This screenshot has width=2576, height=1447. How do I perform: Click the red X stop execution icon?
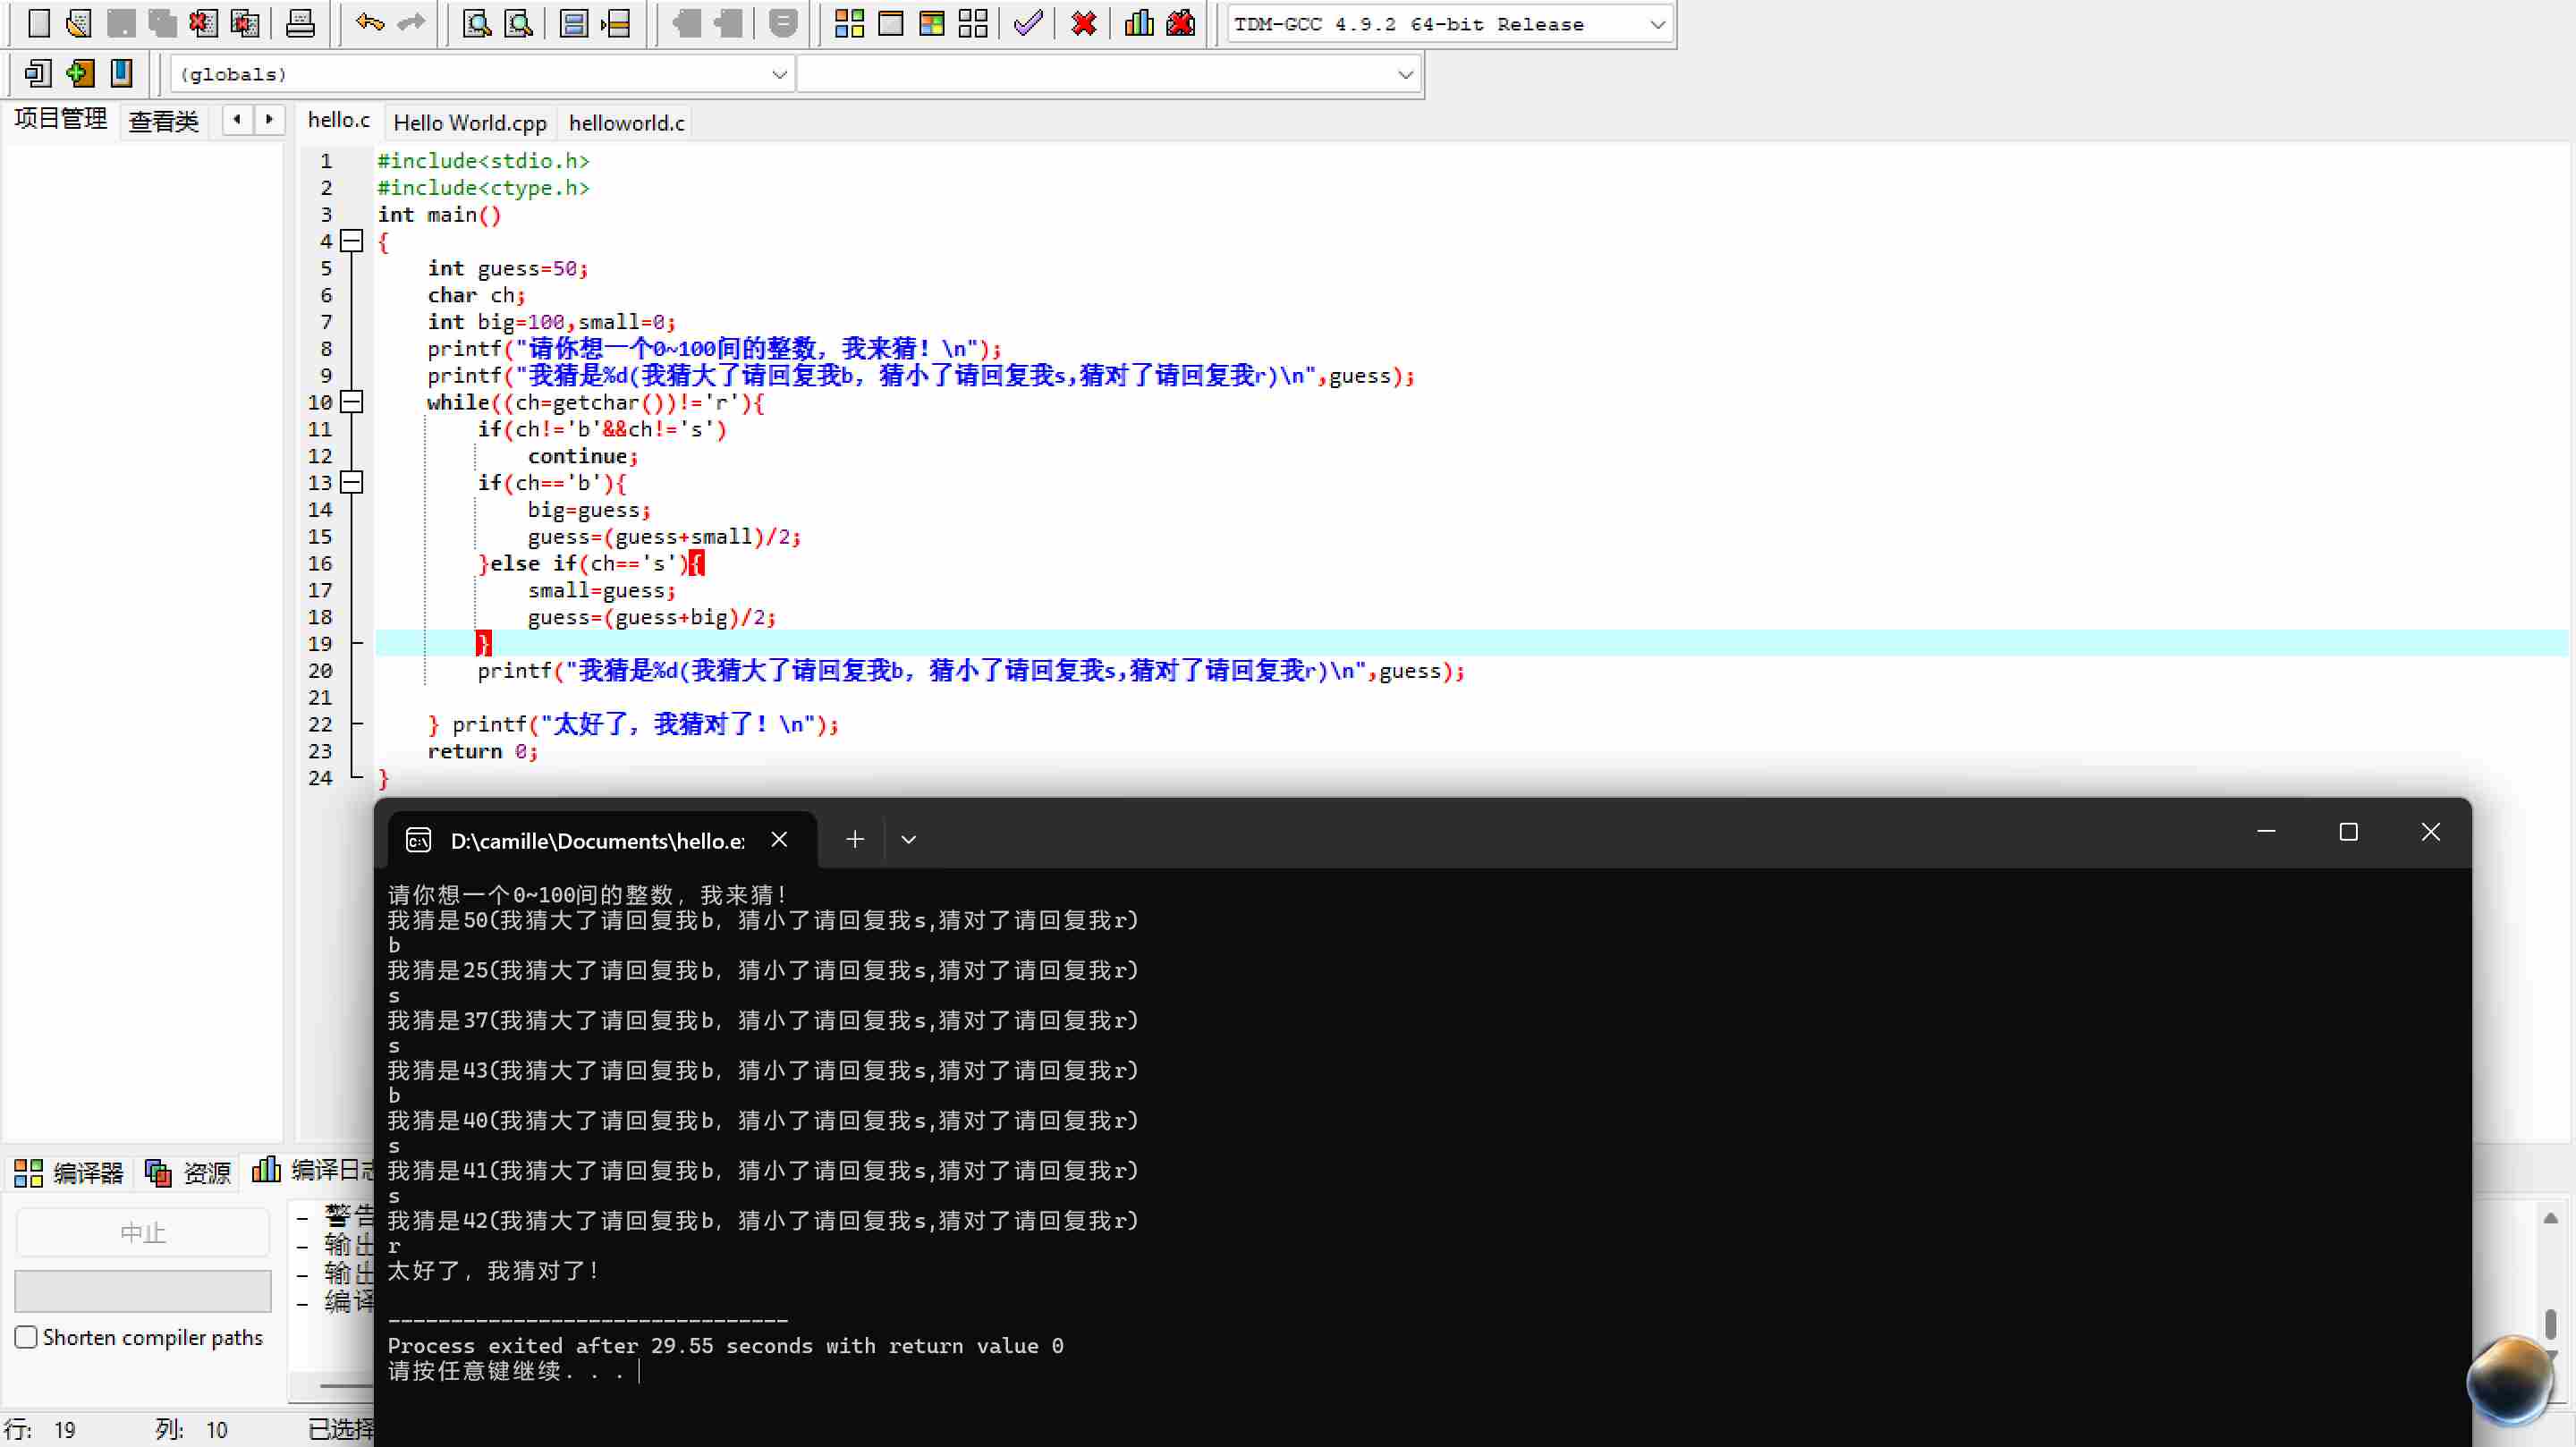(1083, 23)
